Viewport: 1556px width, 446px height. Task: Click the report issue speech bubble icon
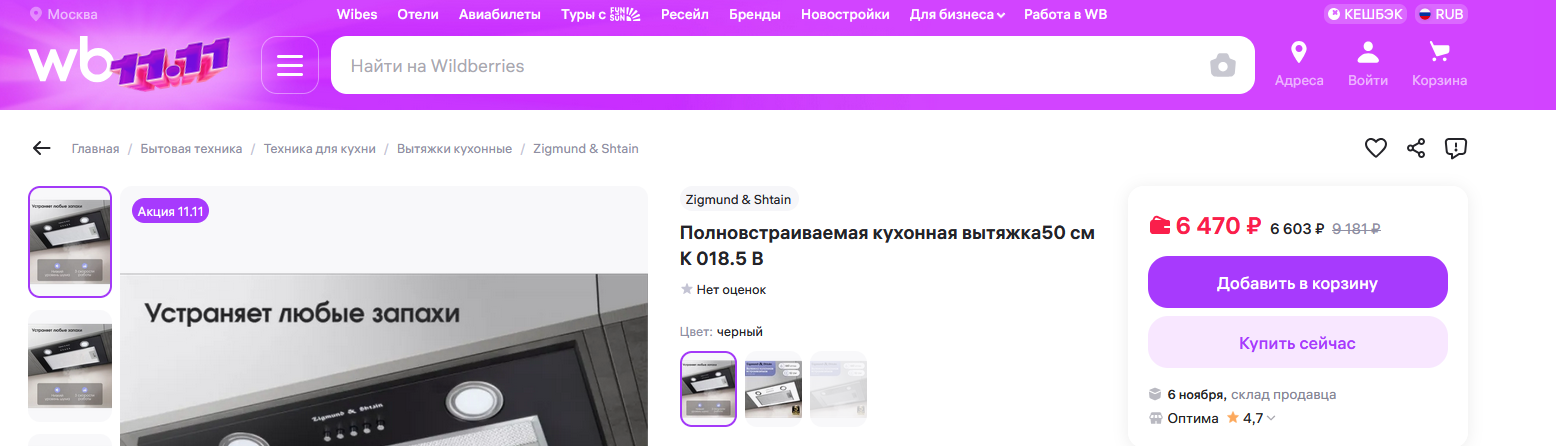coord(1456,148)
